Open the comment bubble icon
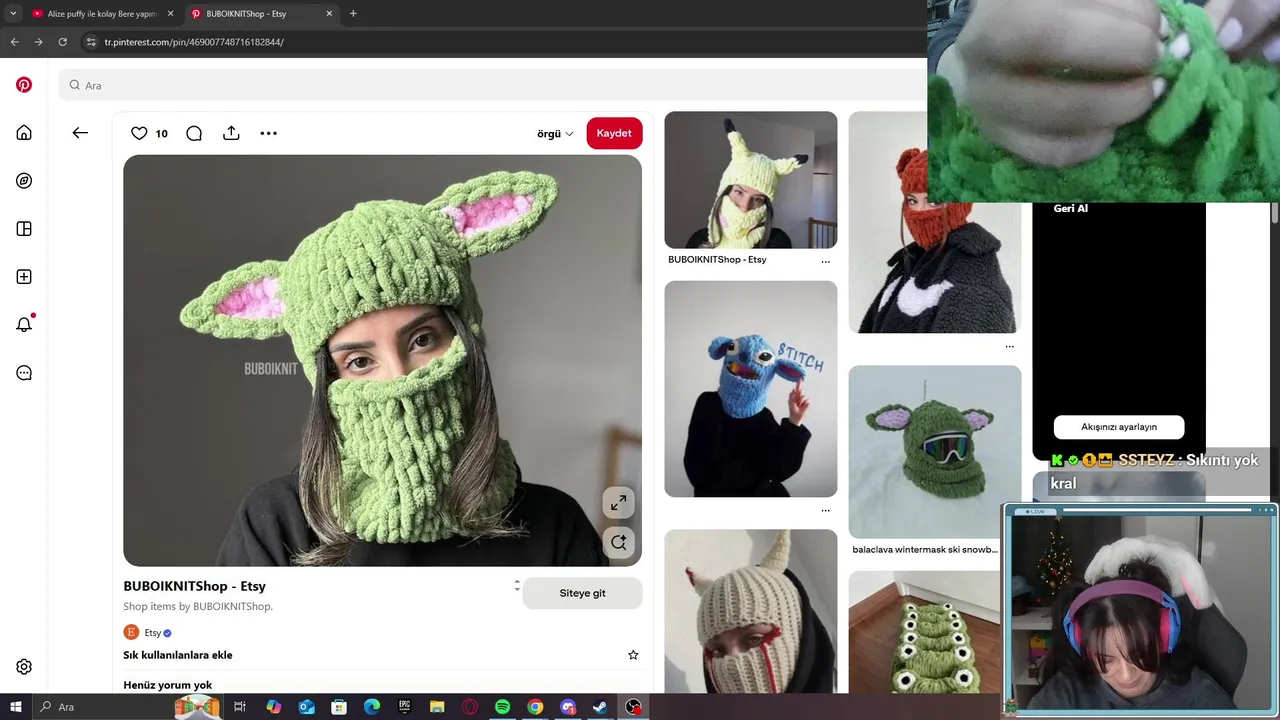1280x720 pixels. [x=194, y=133]
